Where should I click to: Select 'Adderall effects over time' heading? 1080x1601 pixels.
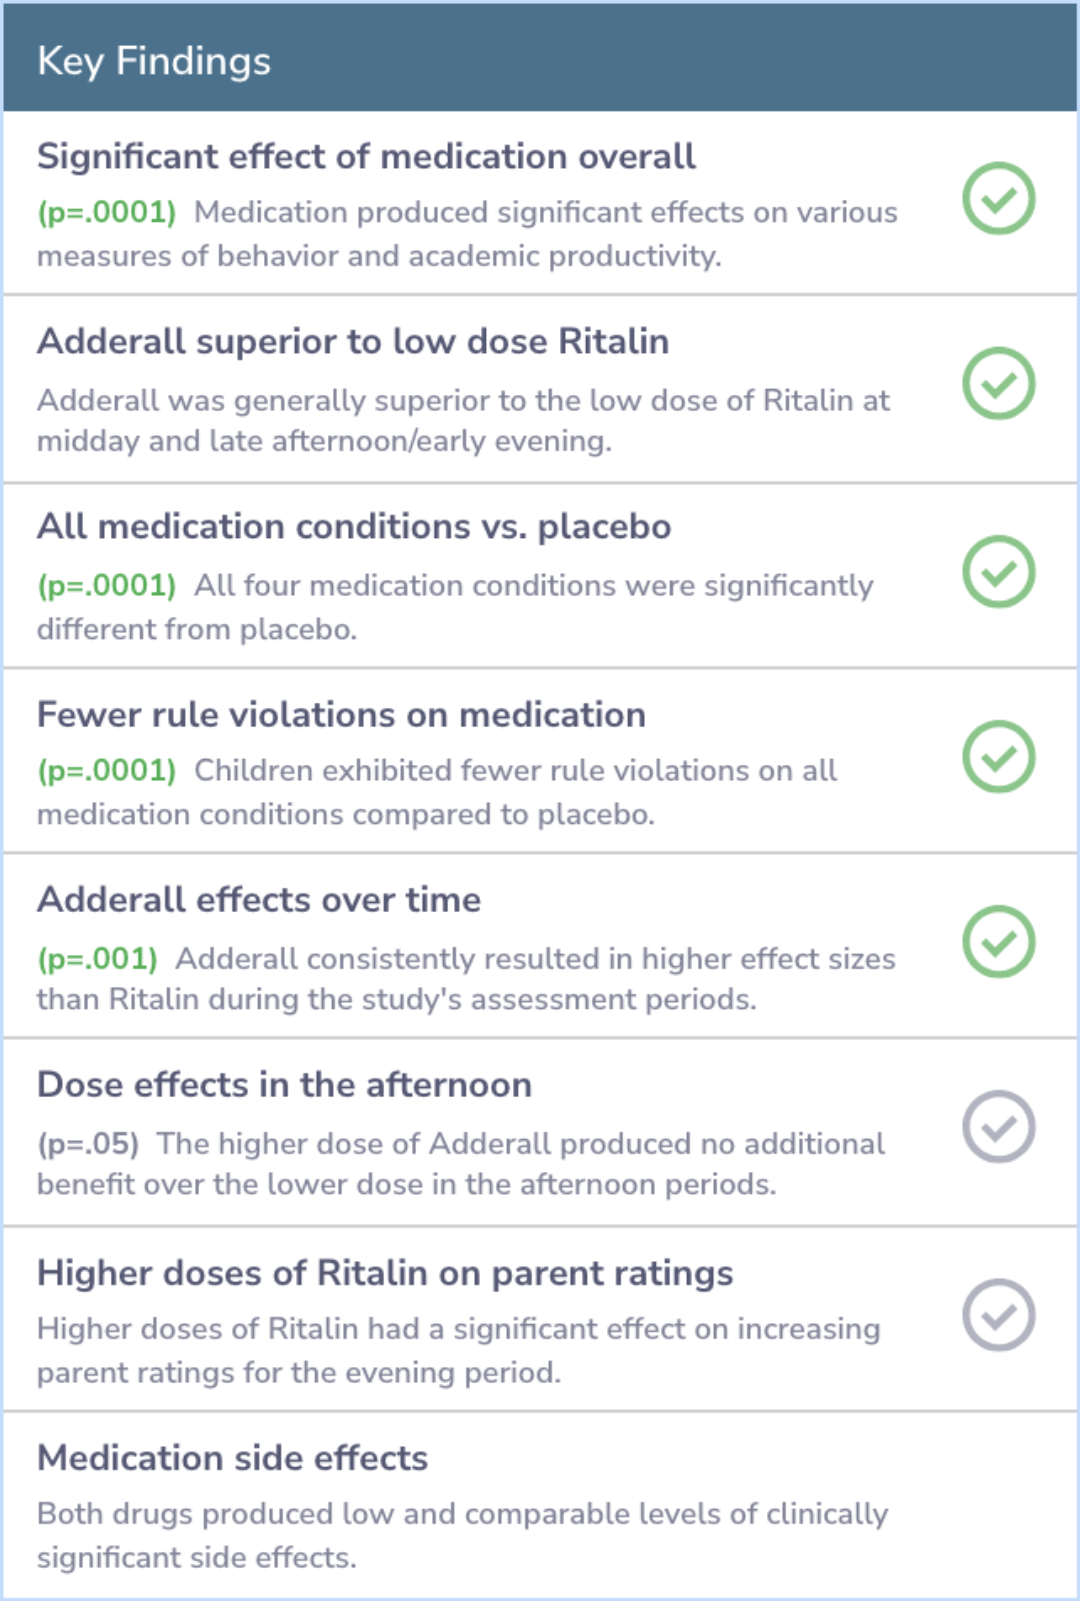pos(259,899)
